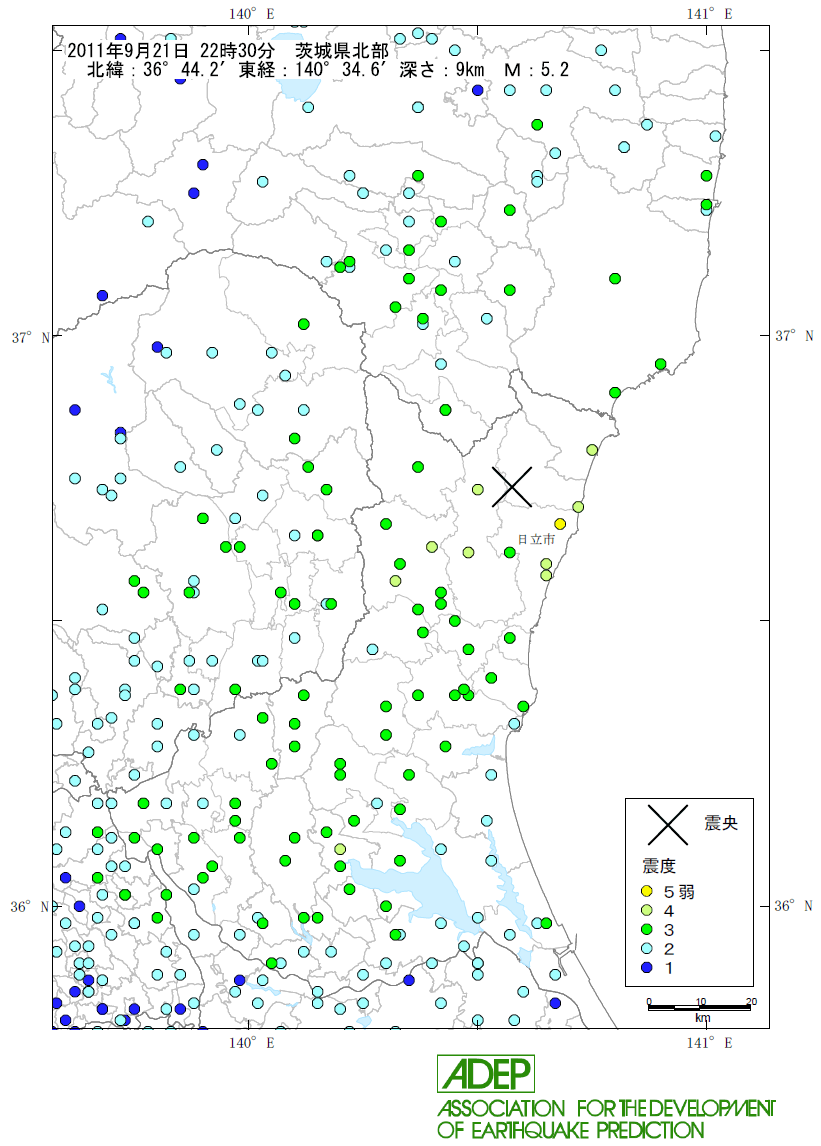The height and width of the screenshot is (1146, 821).
Task: Click the magnitude M:5.2 text
Action: click(537, 69)
